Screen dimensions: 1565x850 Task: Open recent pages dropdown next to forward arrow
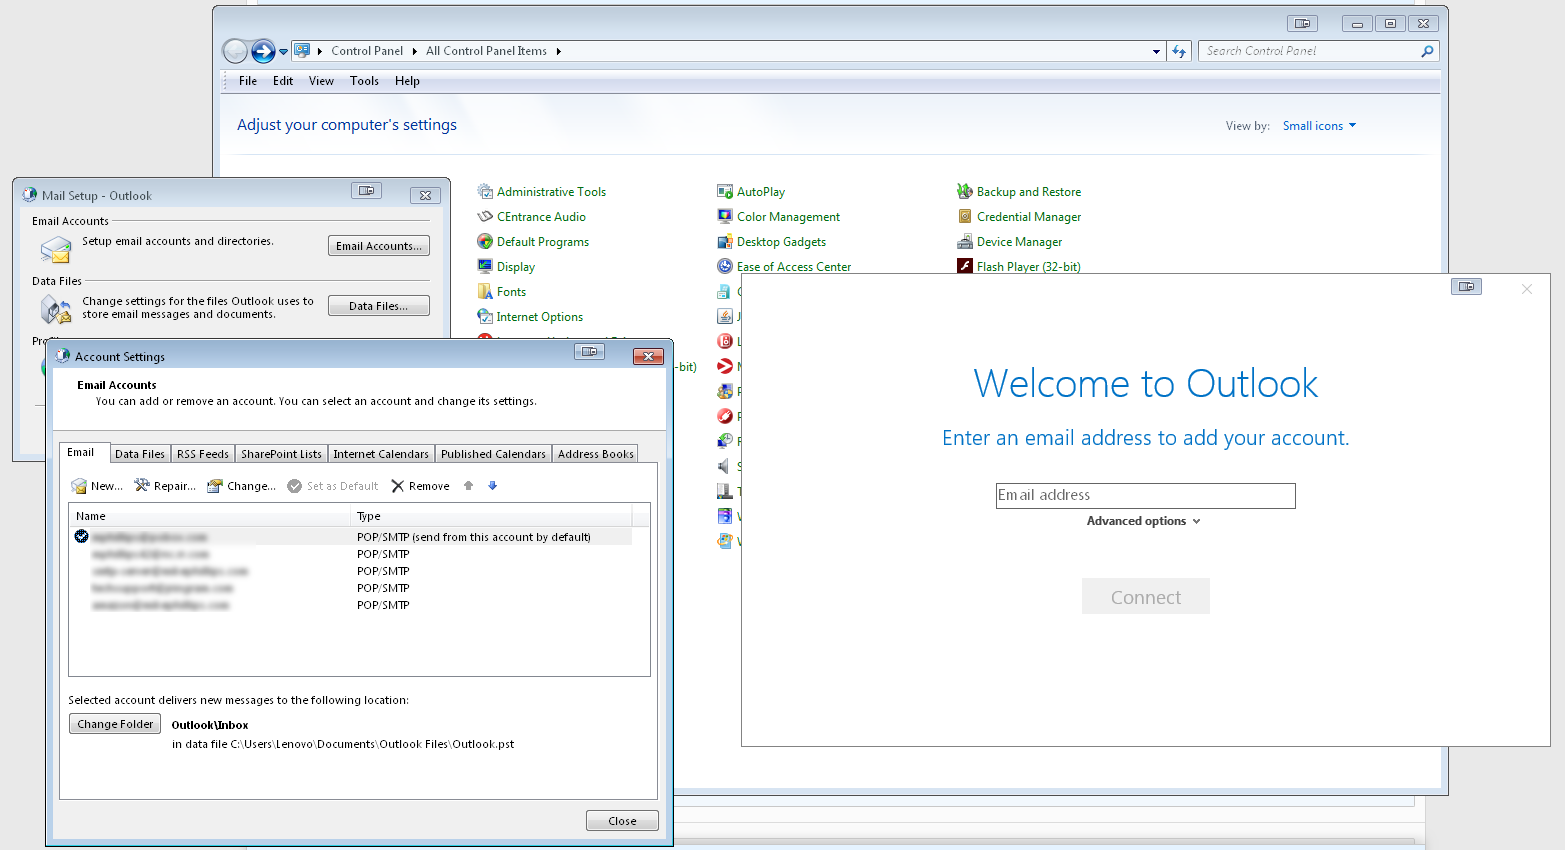click(x=283, y=51)
